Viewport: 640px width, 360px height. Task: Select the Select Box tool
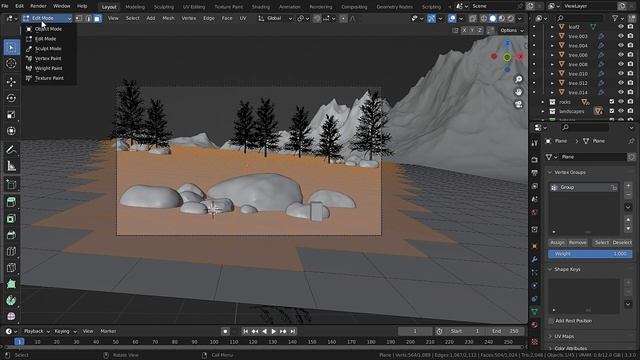11,47
